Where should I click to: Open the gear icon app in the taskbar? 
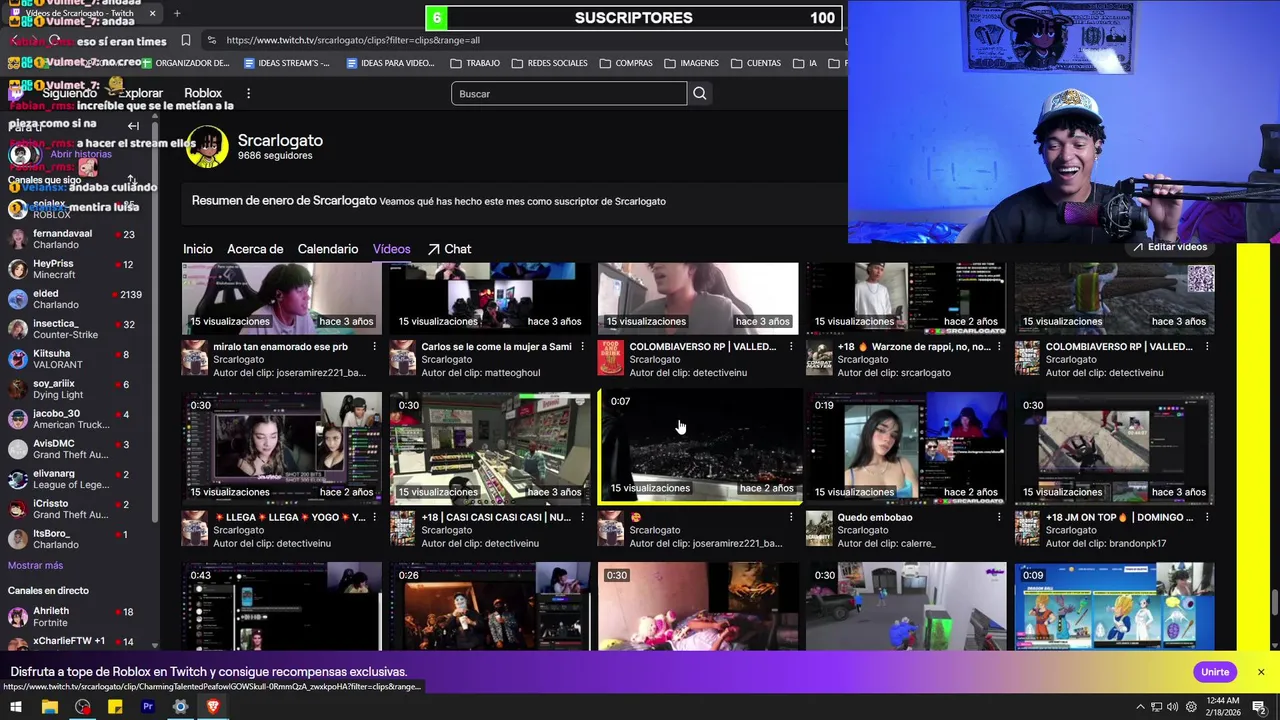[x=180, y=707]
